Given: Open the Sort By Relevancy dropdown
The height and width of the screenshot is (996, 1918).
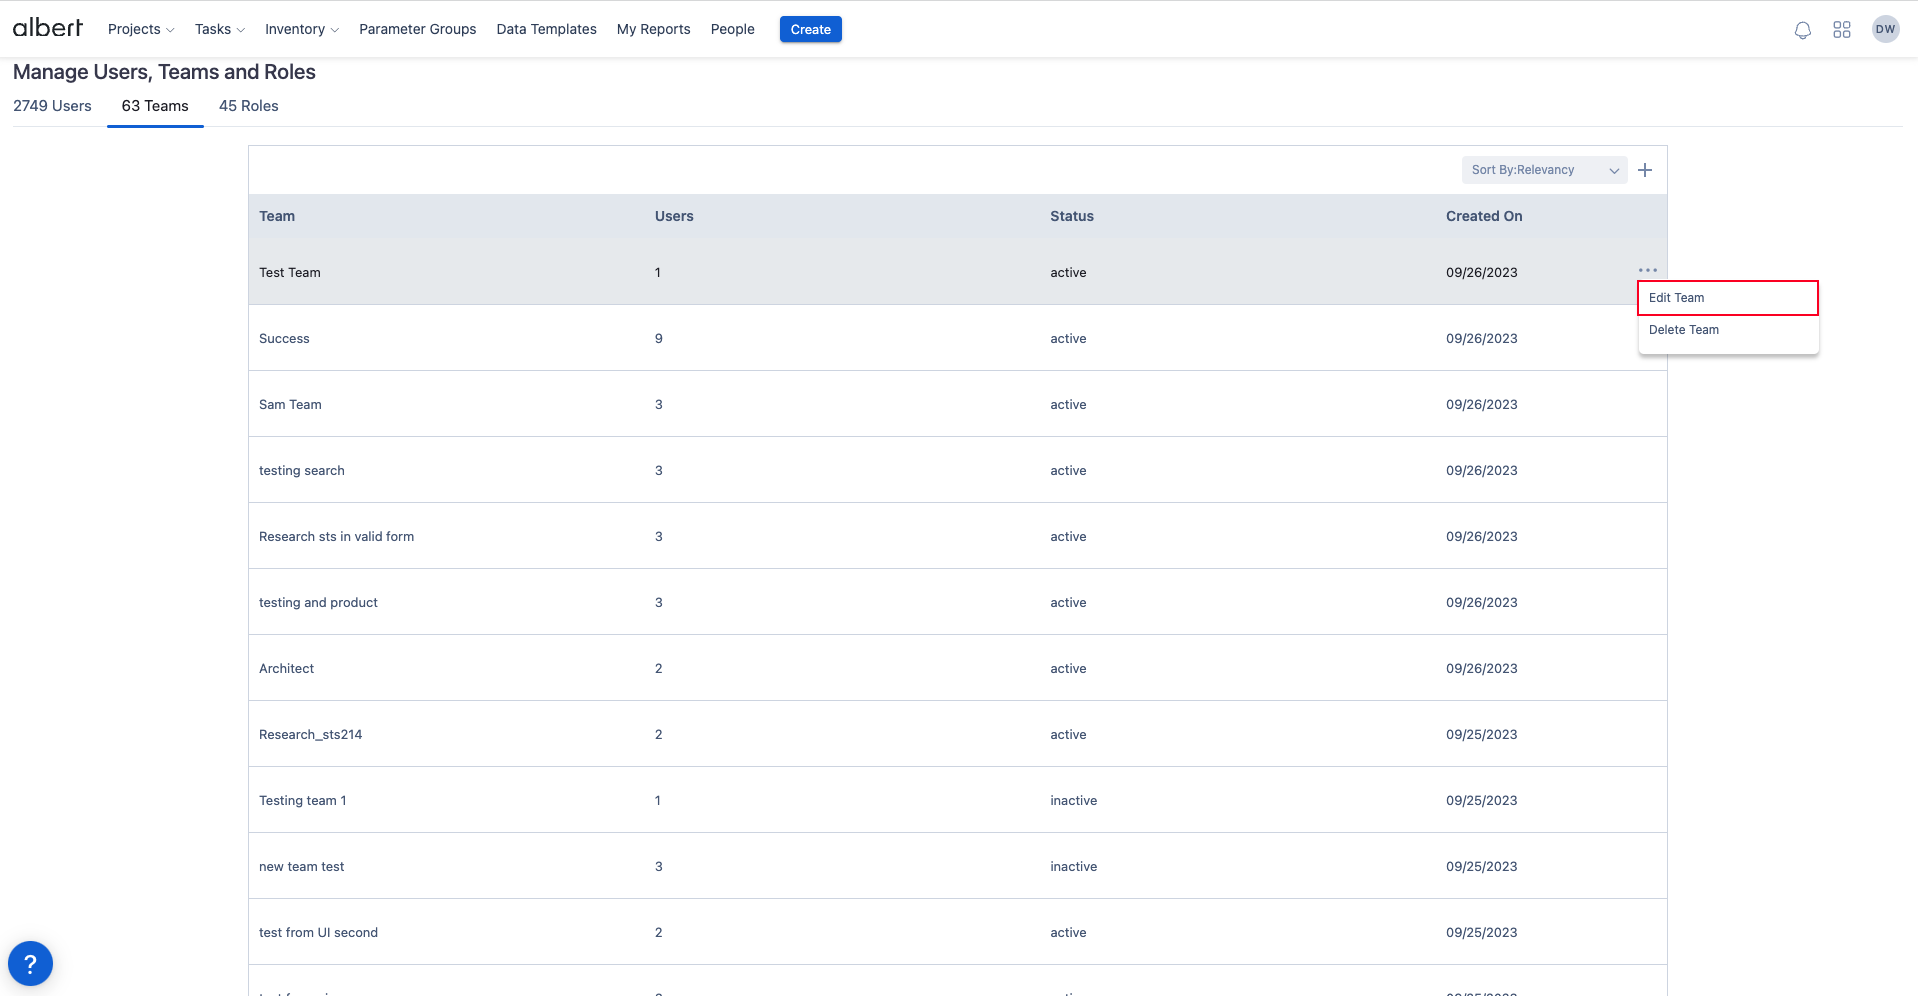Looking at the screenshot, I should click(x=1543, y=170).
